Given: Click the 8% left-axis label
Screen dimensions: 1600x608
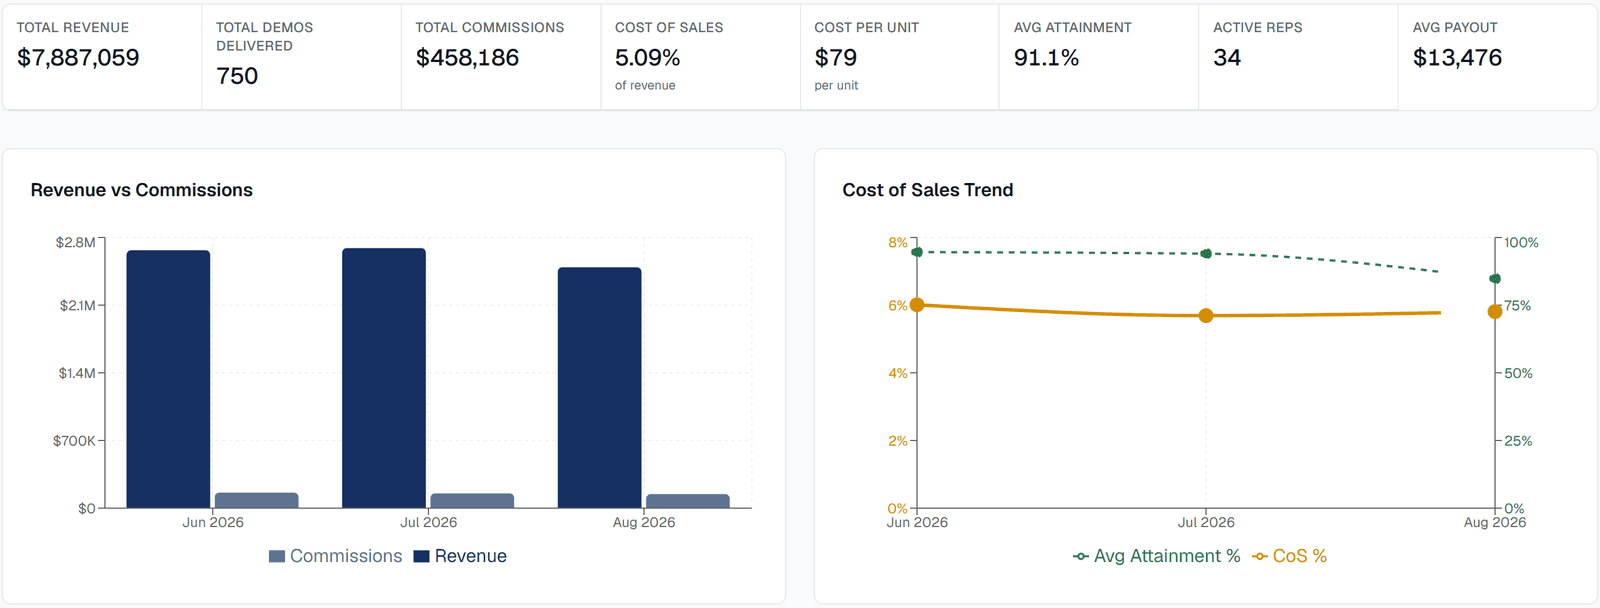Looking at the screenshot, I should tap(898, 242).
